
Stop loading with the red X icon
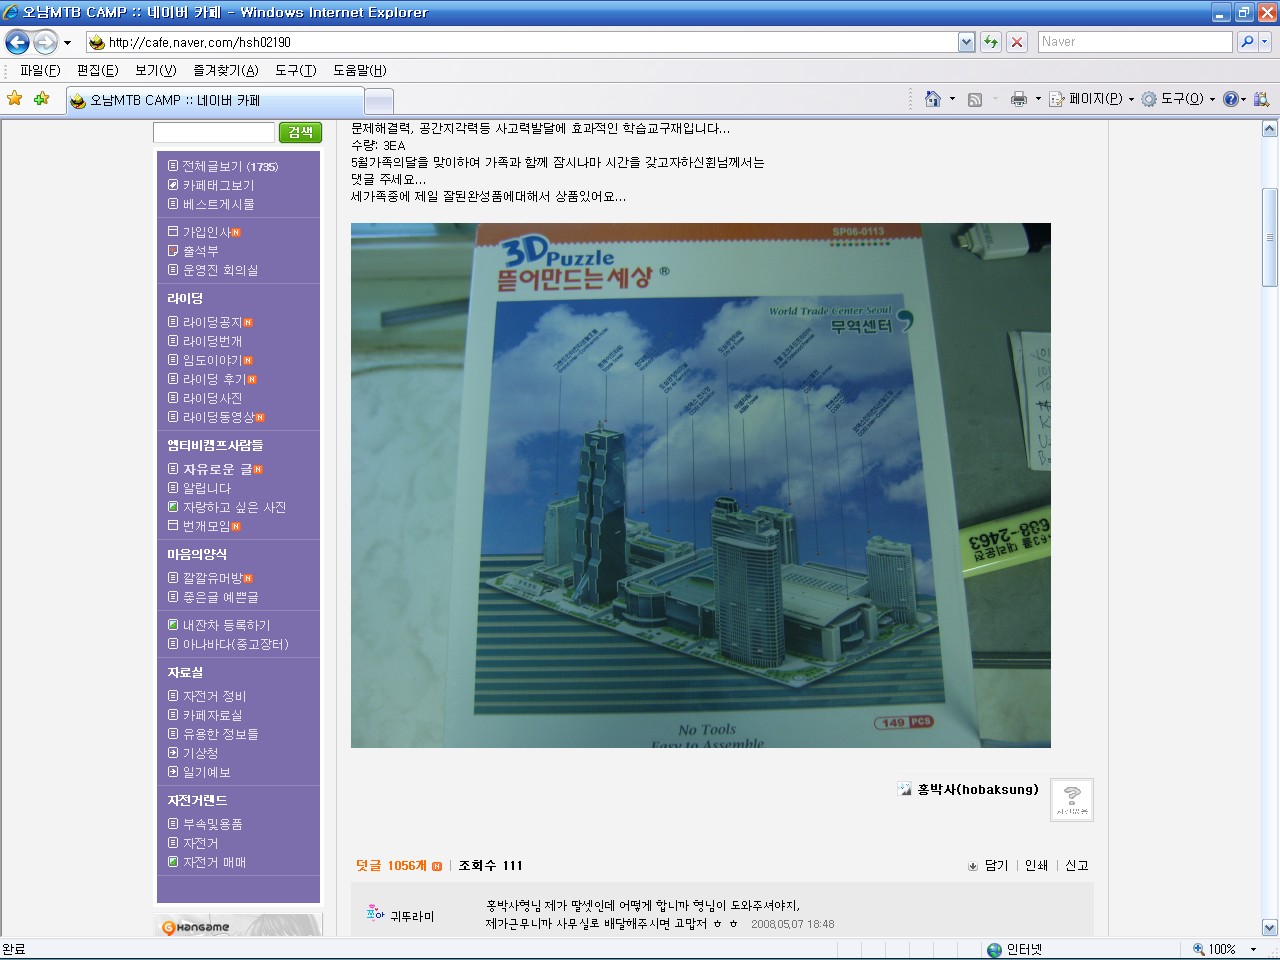click(x=1017, y=42)
